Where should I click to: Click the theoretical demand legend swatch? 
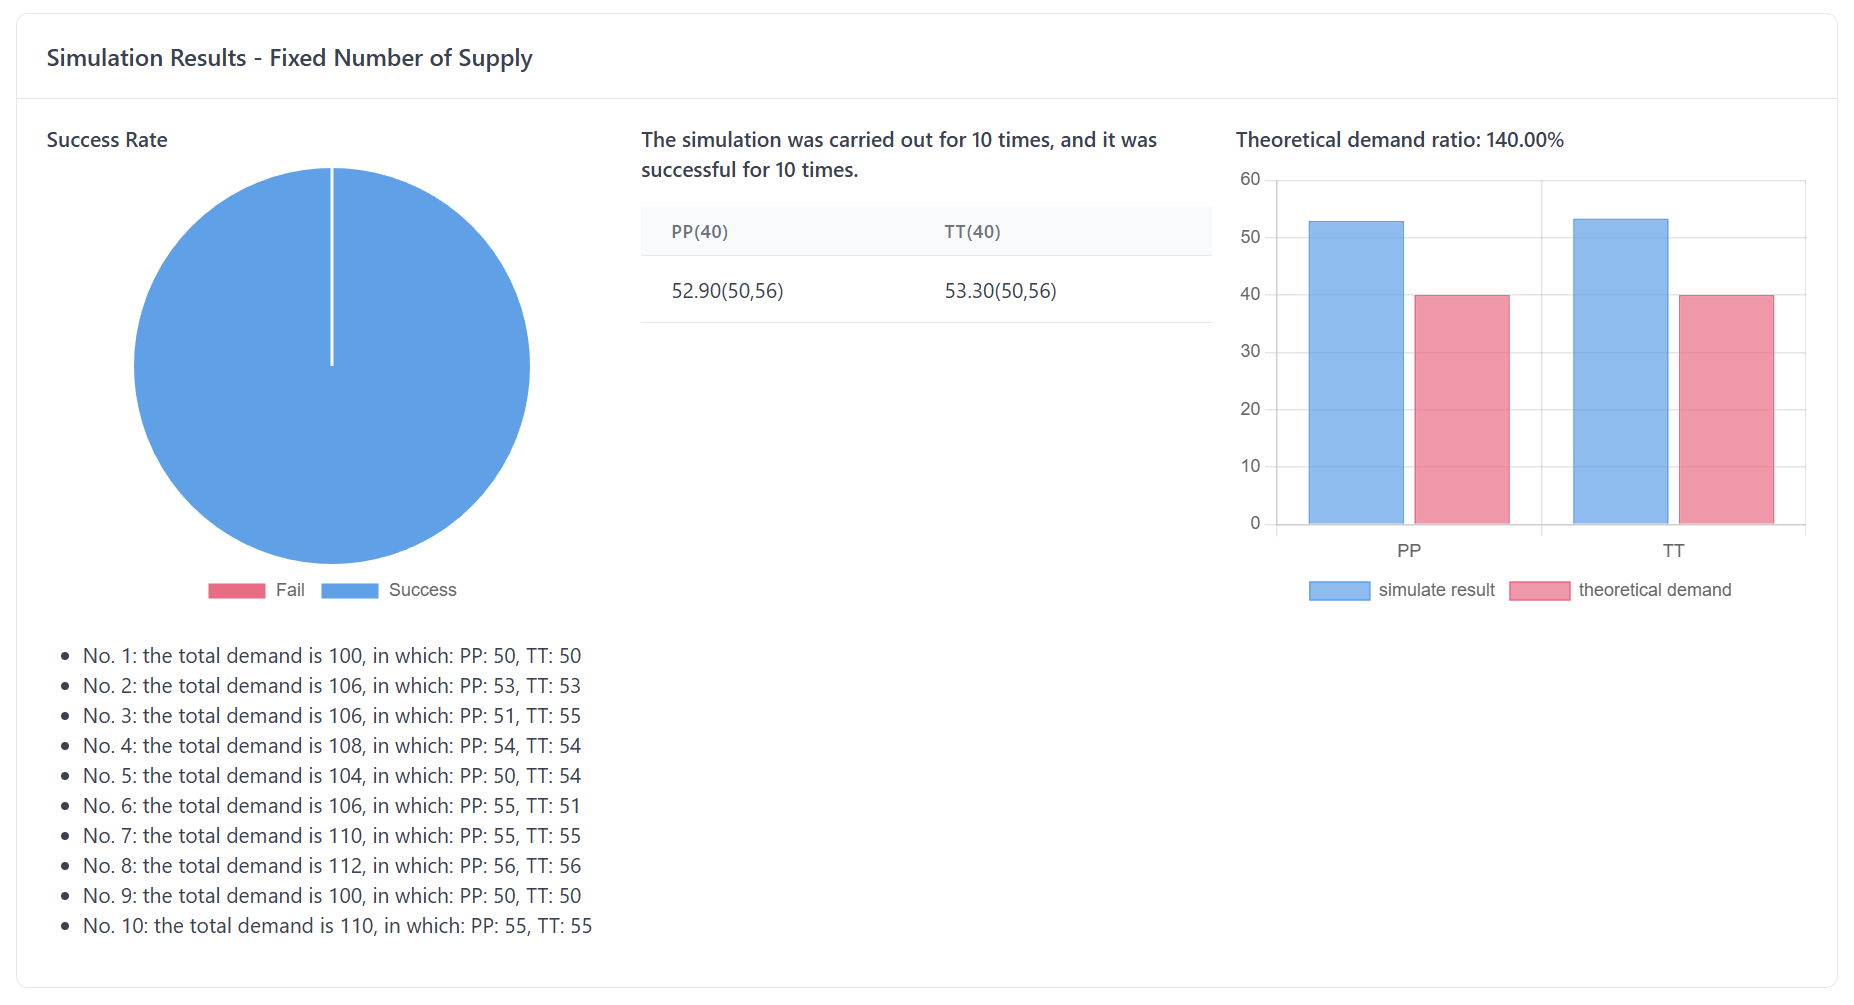point(1539,591)
